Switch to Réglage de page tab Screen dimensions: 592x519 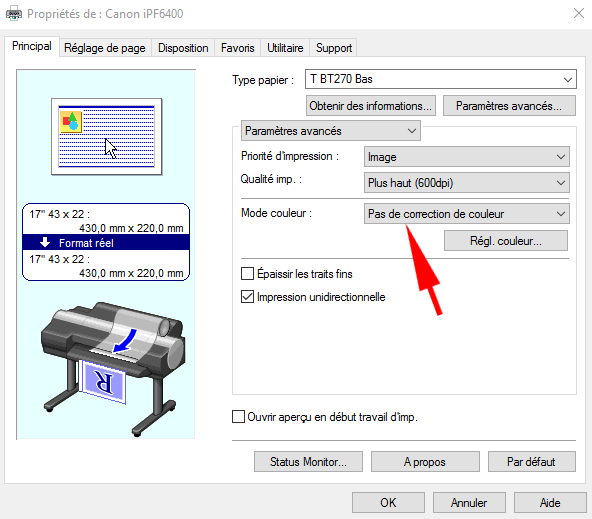(105, 48)
